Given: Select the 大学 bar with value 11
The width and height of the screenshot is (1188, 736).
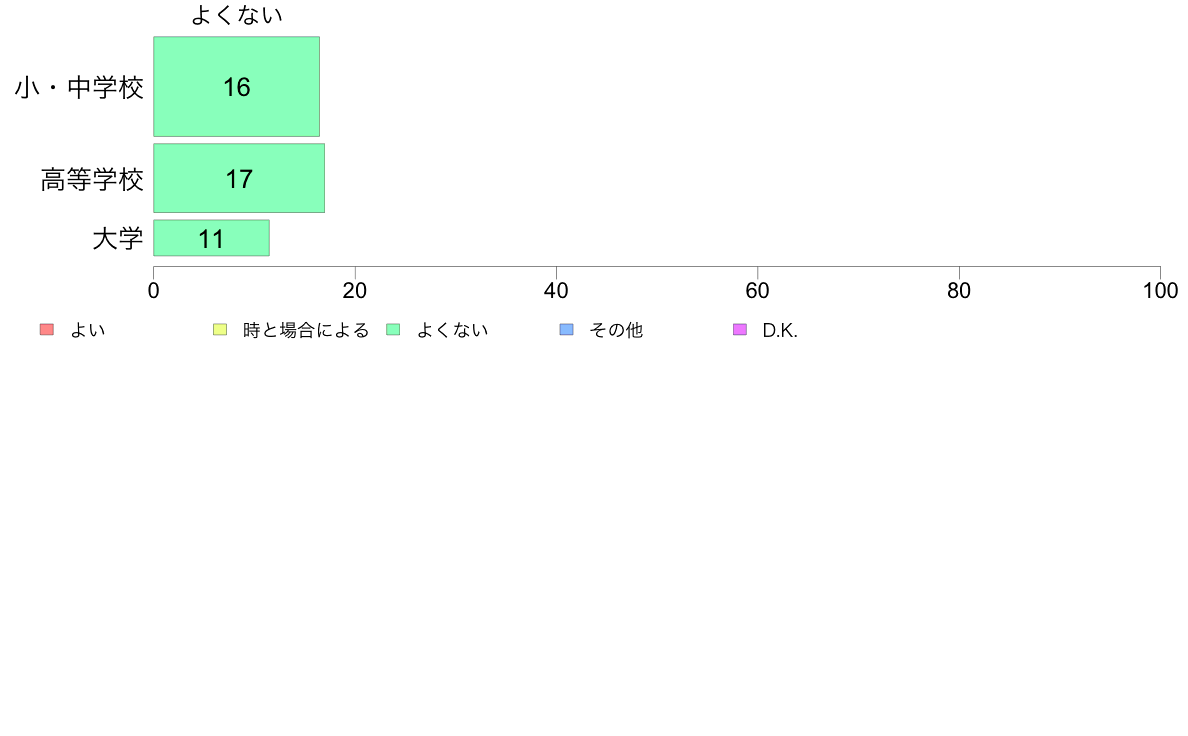Looking at the screenshot, I should click(211, 238).
